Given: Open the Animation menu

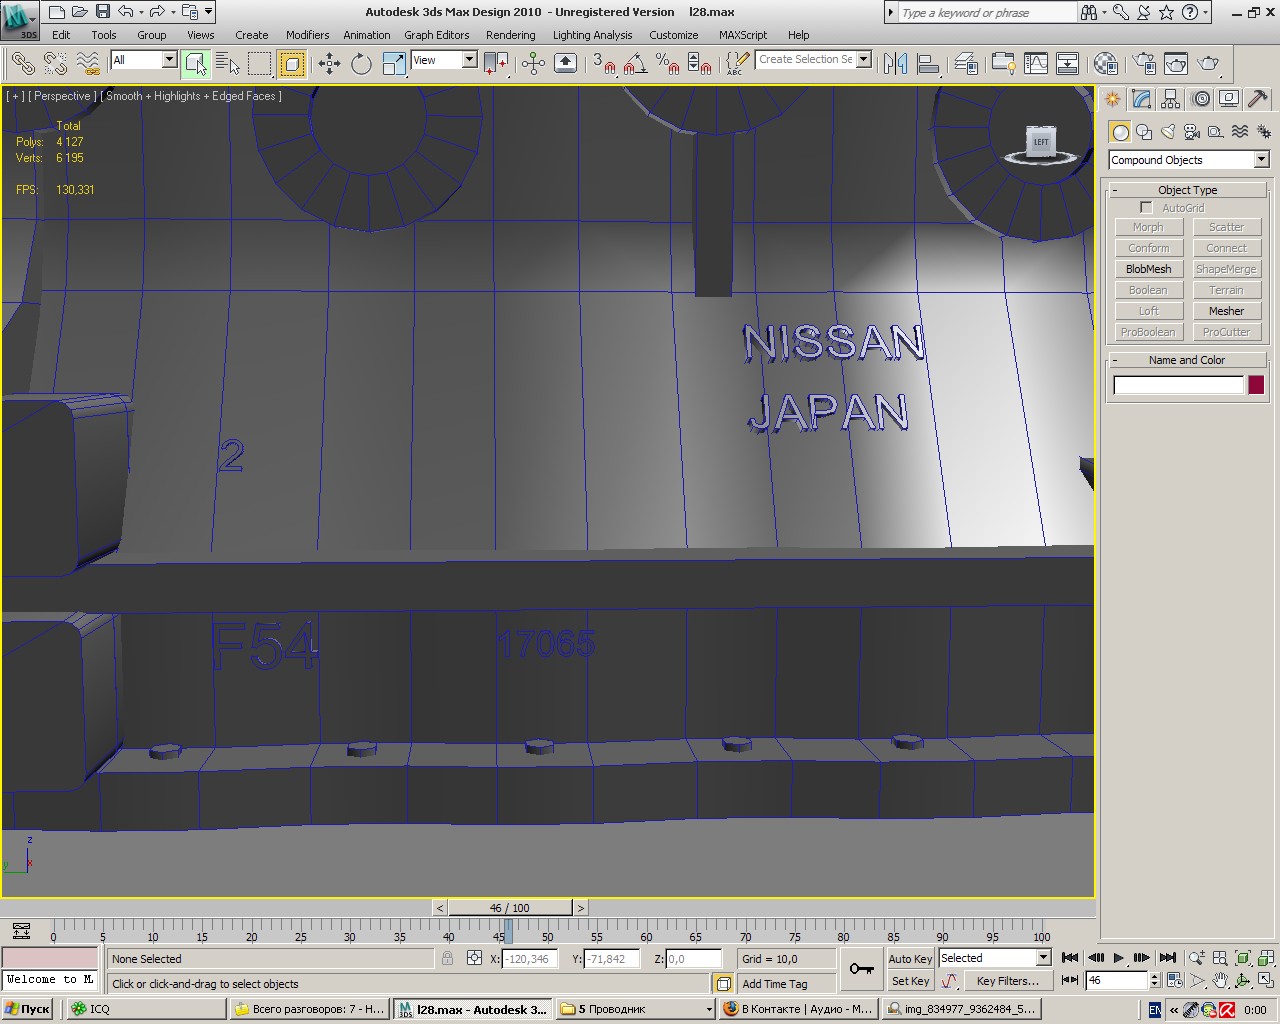Looking at the screenshot, I should point(367,35).
